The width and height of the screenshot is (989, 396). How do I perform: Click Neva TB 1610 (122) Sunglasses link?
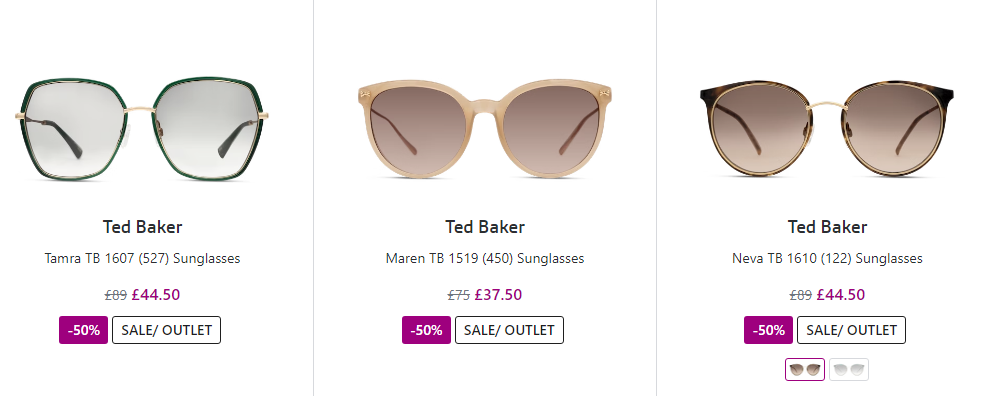tap(828, 259)
